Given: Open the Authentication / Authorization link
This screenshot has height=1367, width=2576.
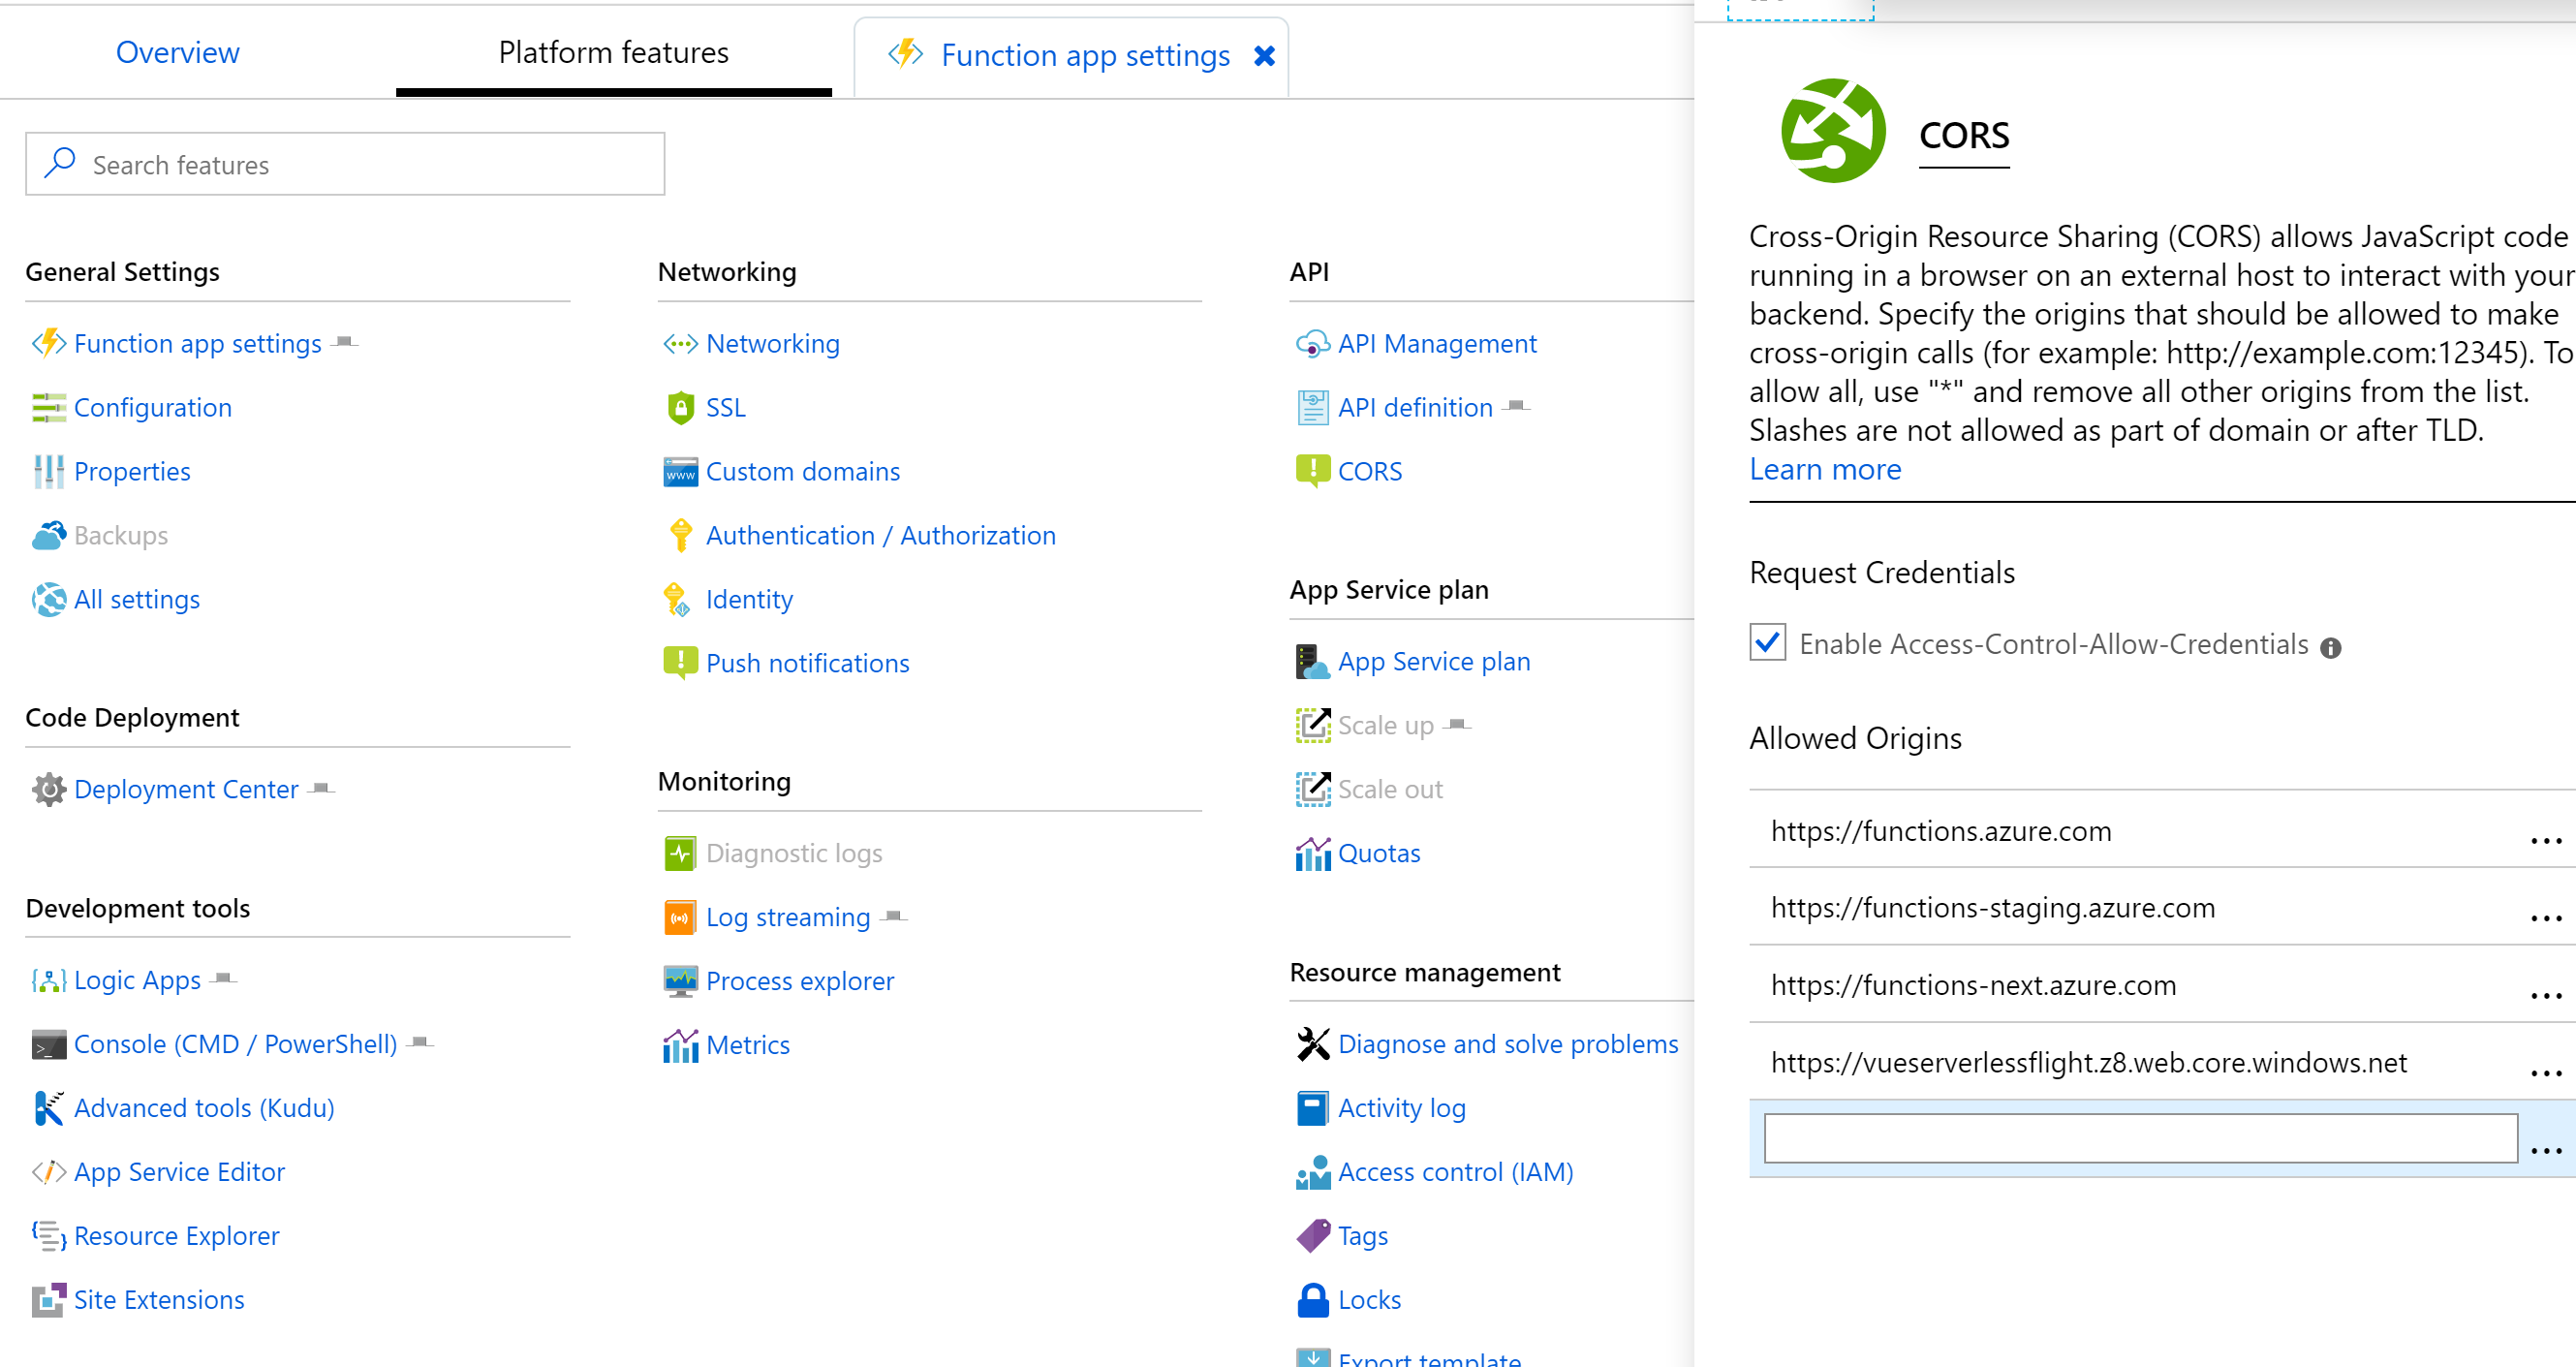Looking at the screenshot, I should [x=881, y=535].
